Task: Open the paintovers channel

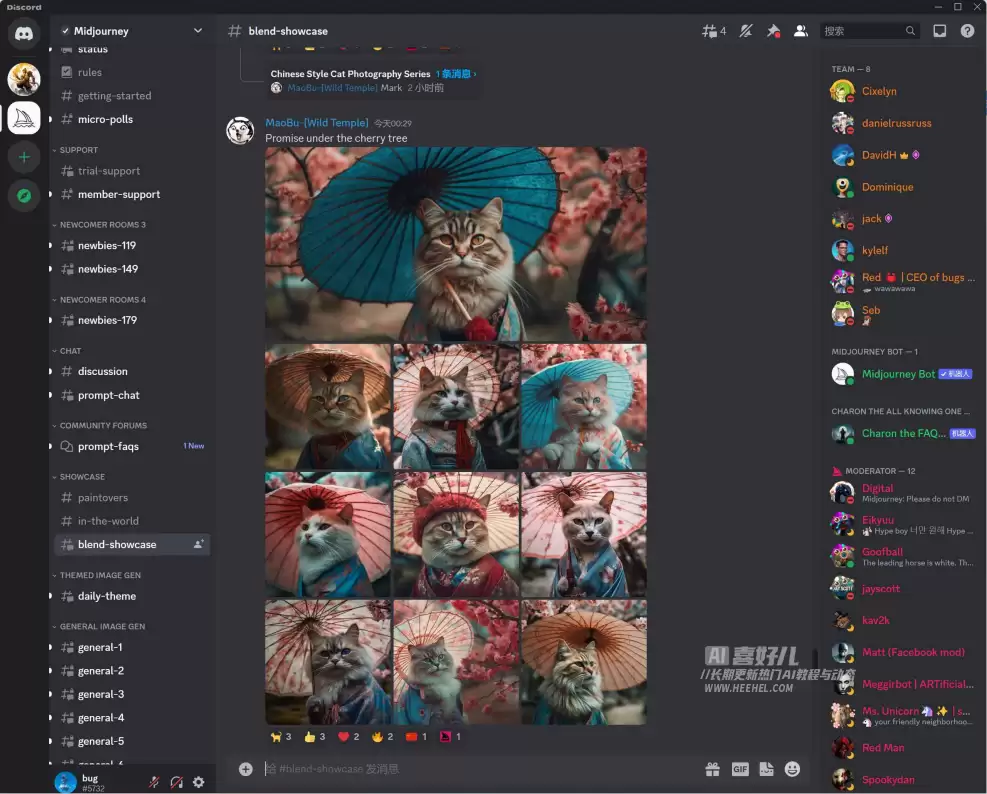Action: (x=132, y=497)
